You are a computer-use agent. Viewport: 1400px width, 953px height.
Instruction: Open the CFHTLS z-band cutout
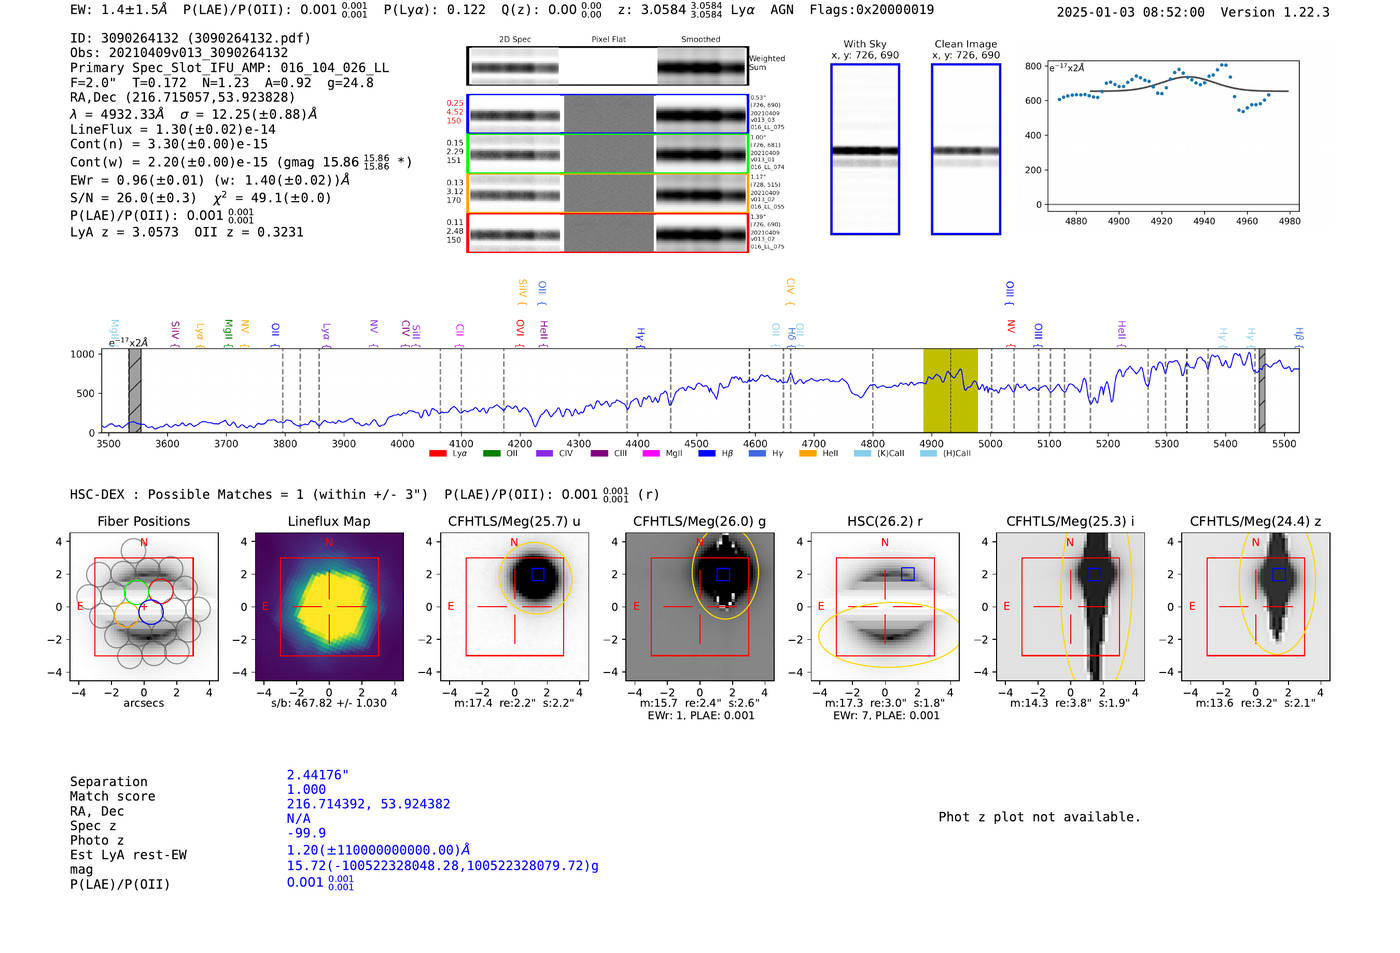[x=1256, y=606]
